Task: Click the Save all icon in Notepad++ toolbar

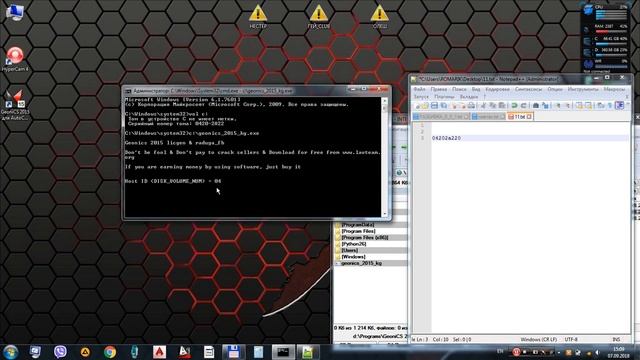Action: click(x=444, y=106)
